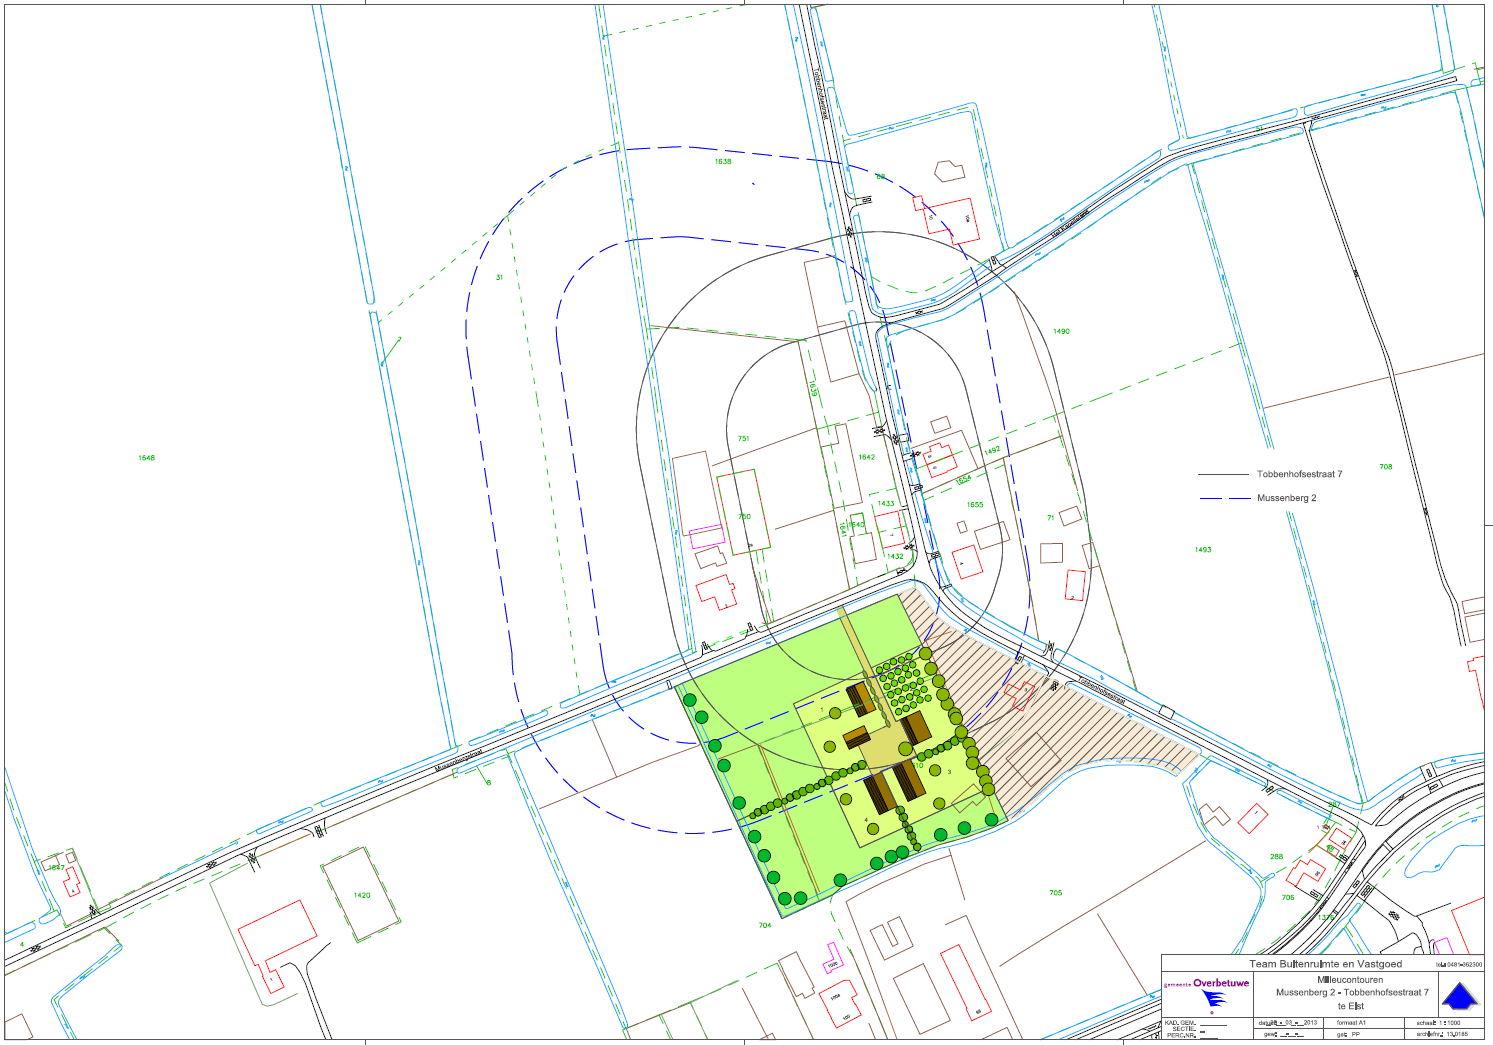Click parcel number 708
This screenshot has width=1493, height=1045.
point(1385,467)
